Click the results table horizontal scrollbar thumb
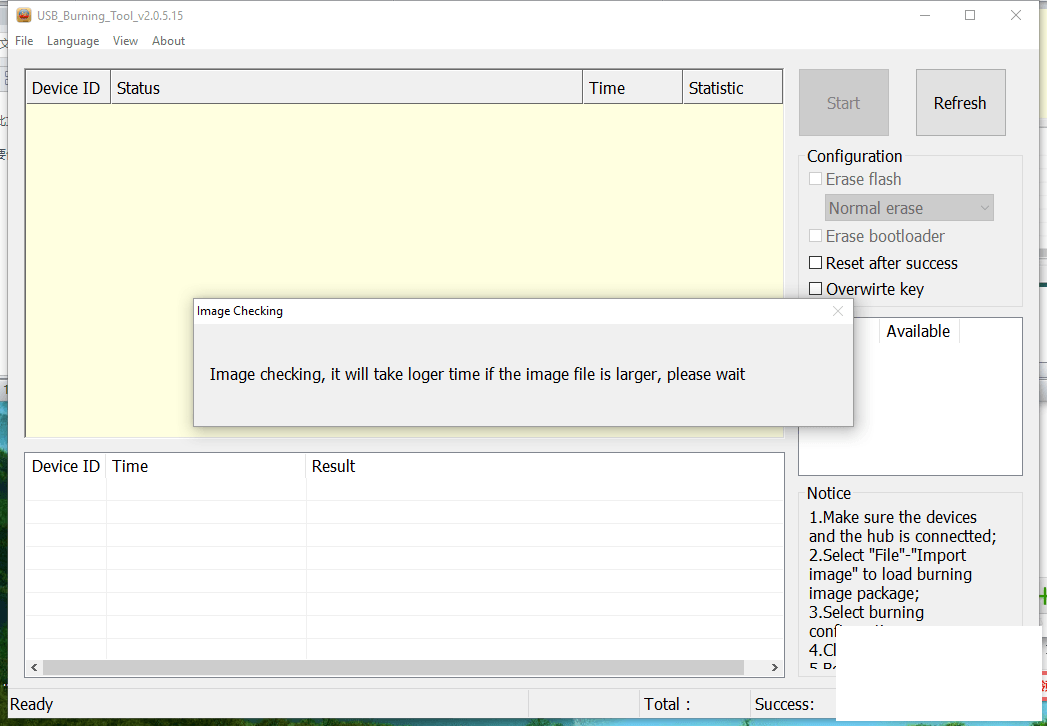The width and height of the screenshot is (1047, 726). point(393,667)
